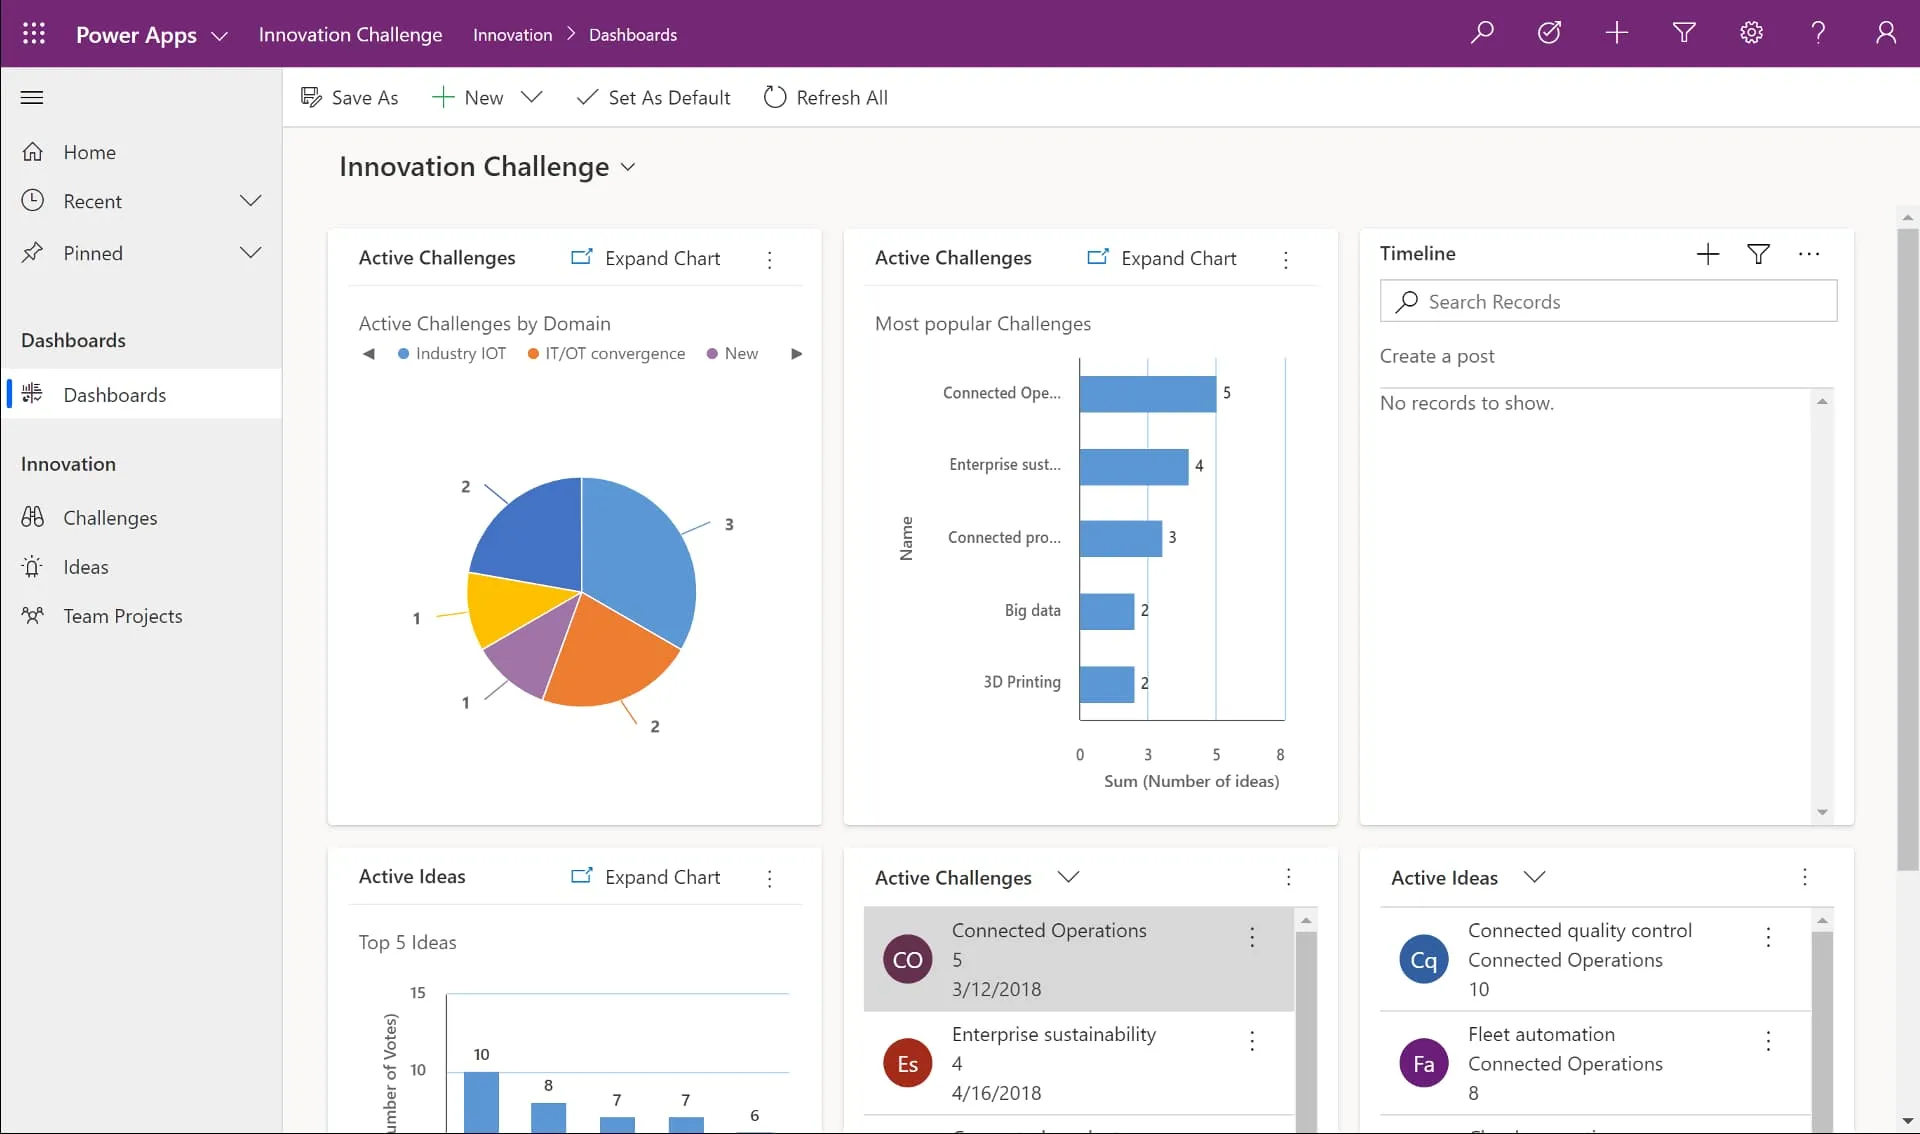This screenshot has height=1134, width=1920.
Task: Click the help question mark icon
Action: tap(1818, 33)
